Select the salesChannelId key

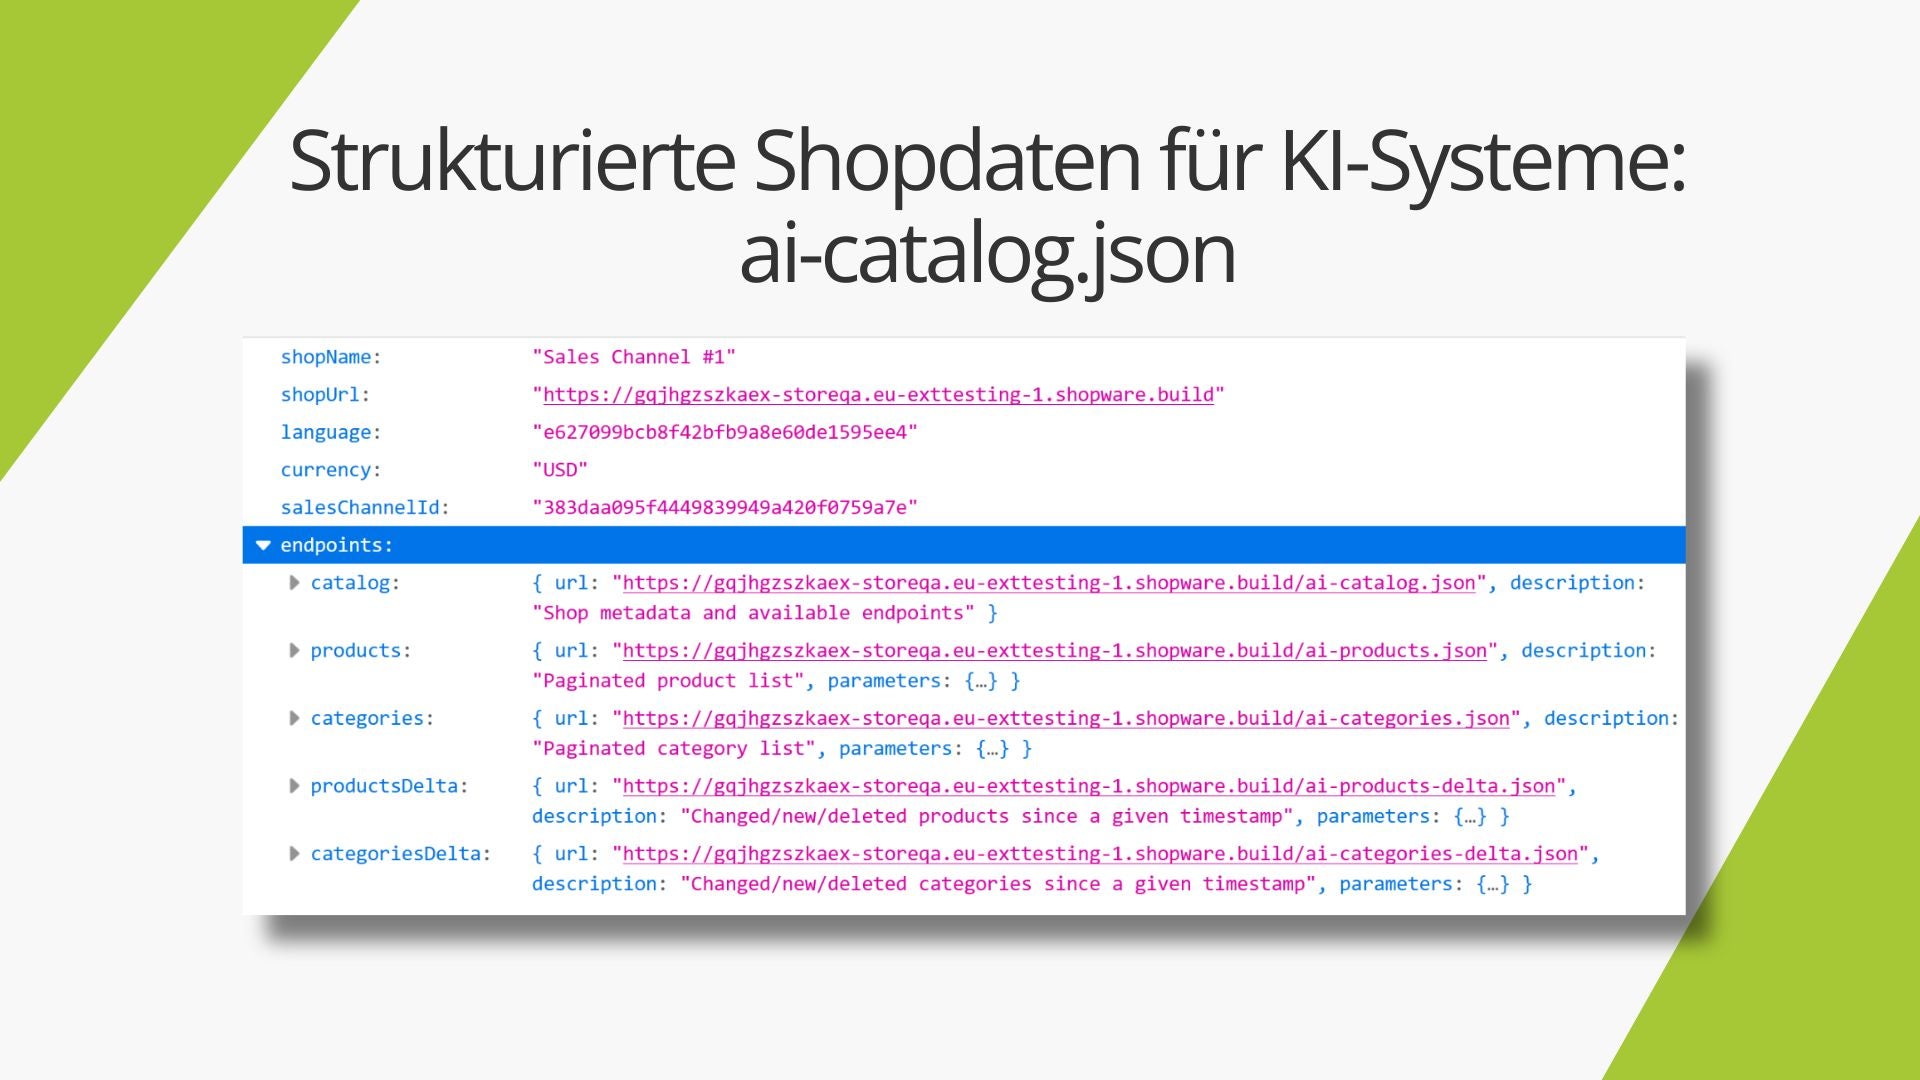365,508
